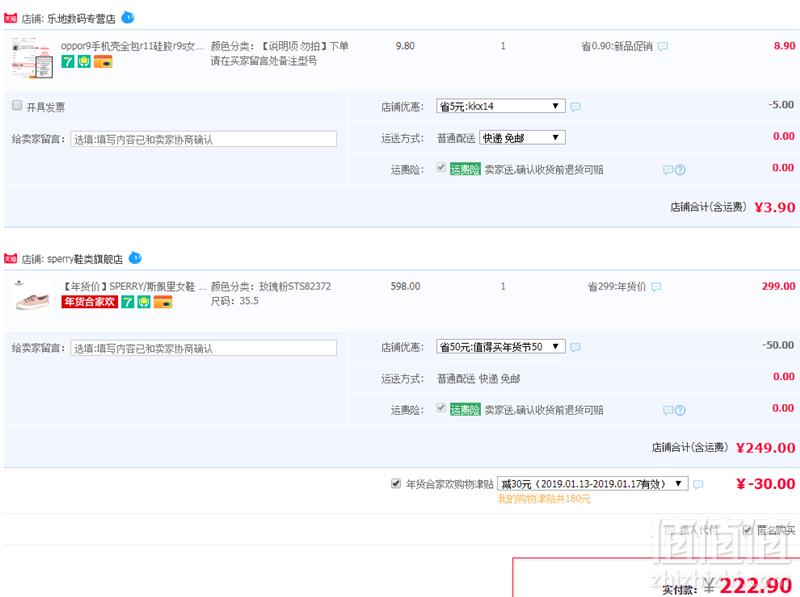Open 快递 免邮 shipping method dropdown

pyautogui.click(x=522, y=138)
